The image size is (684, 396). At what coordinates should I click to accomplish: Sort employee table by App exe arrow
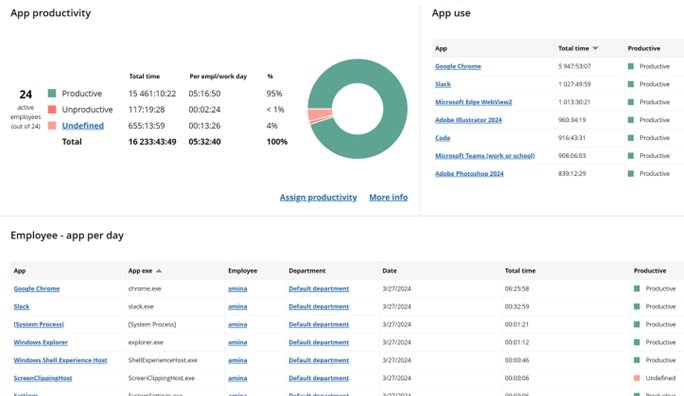click(x=159, y=271)
